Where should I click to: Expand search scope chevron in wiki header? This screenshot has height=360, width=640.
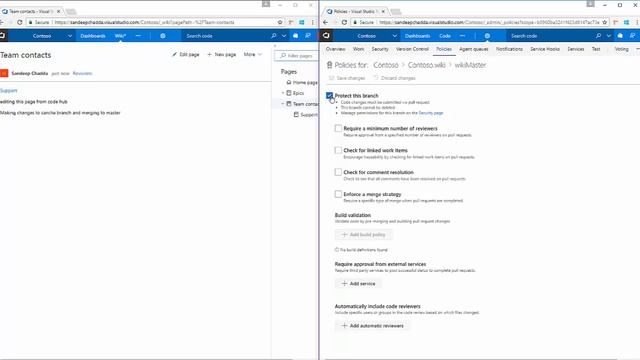[284, 36]
